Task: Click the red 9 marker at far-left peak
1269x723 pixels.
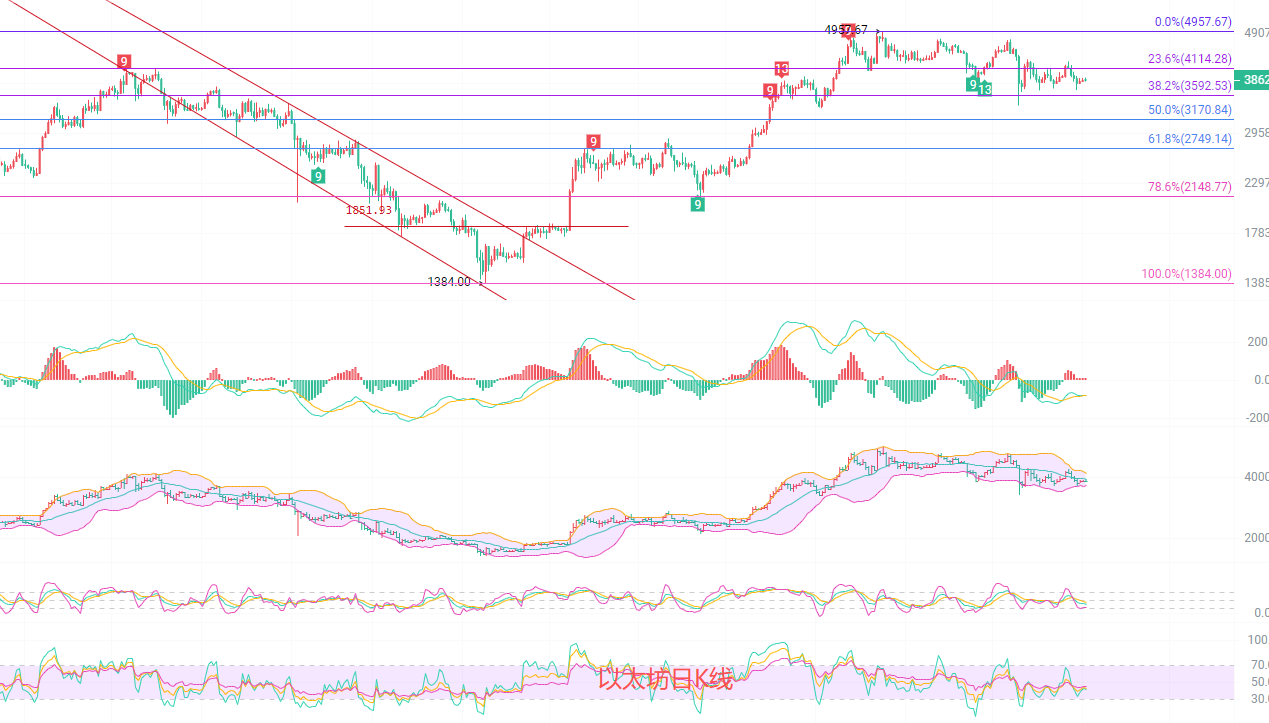Action: tap(124, 62)
